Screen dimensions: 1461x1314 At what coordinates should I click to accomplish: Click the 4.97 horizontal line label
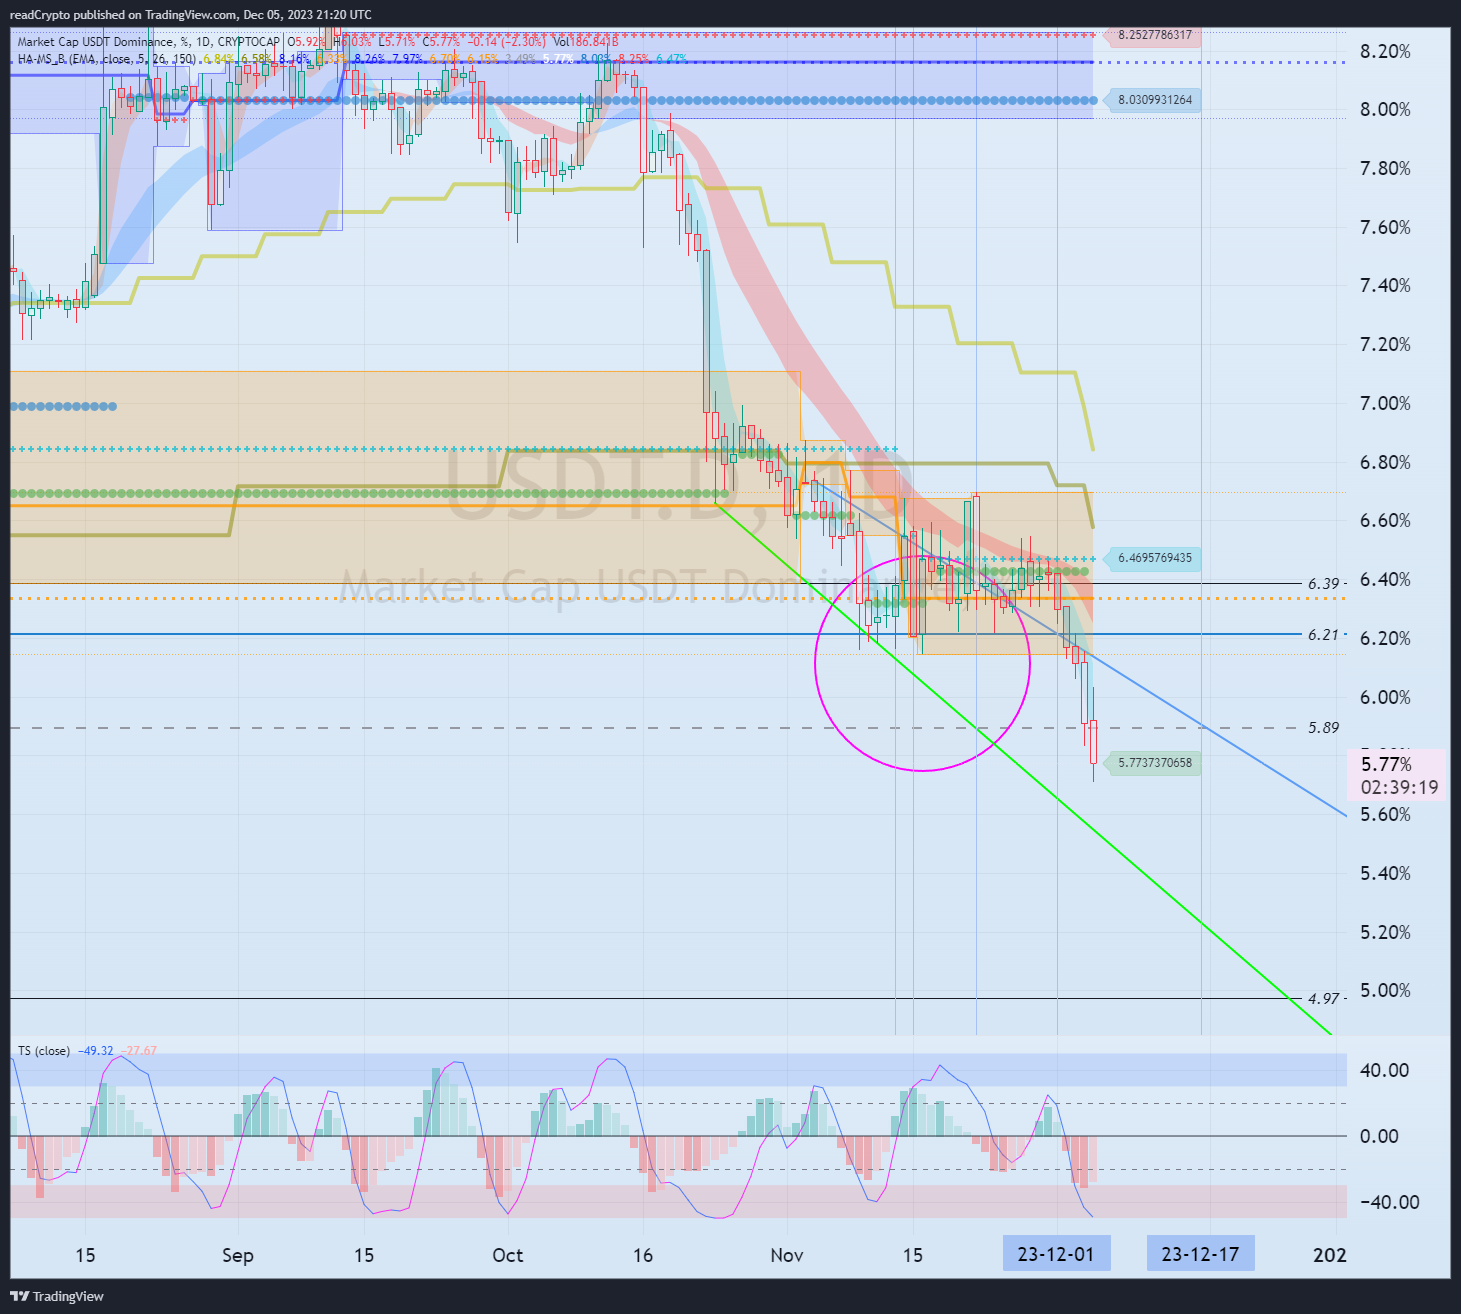[1323, 998]
